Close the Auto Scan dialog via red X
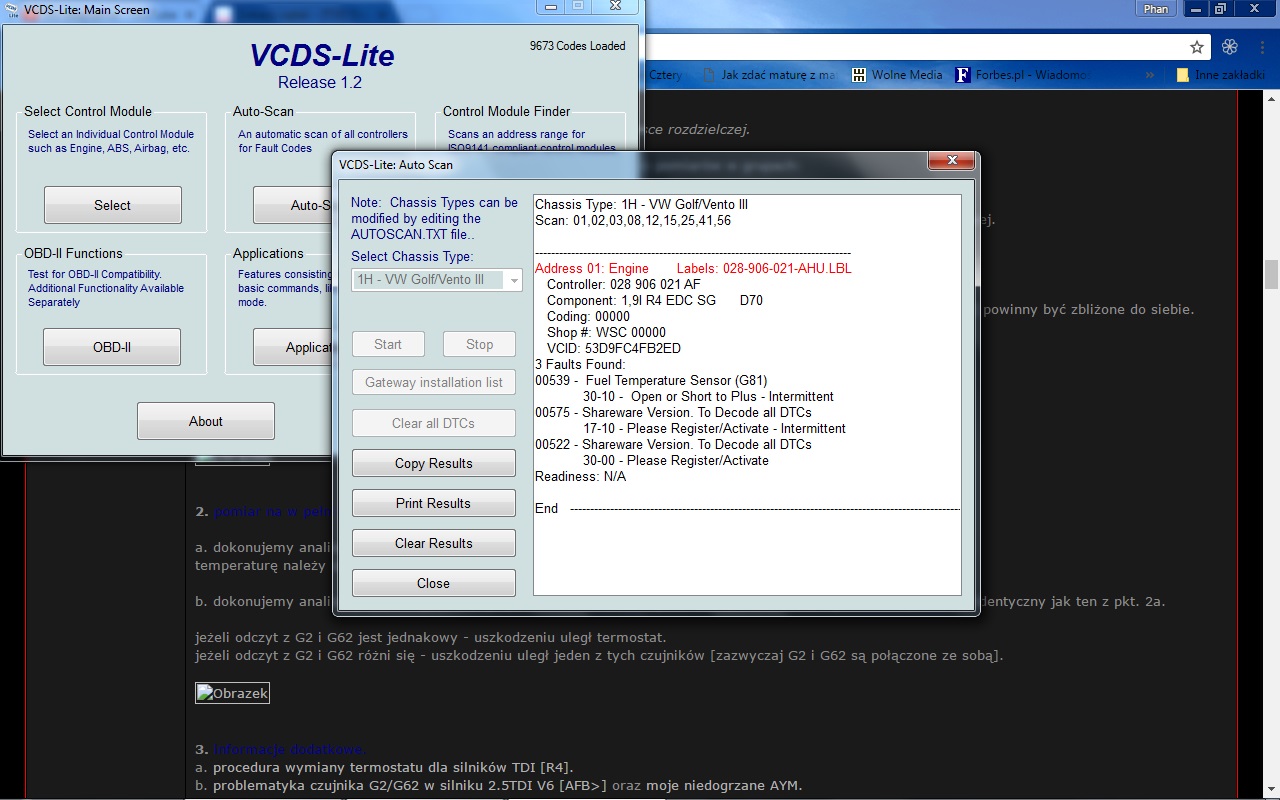Screen dimensions: 1280x800 coord(951,163)
